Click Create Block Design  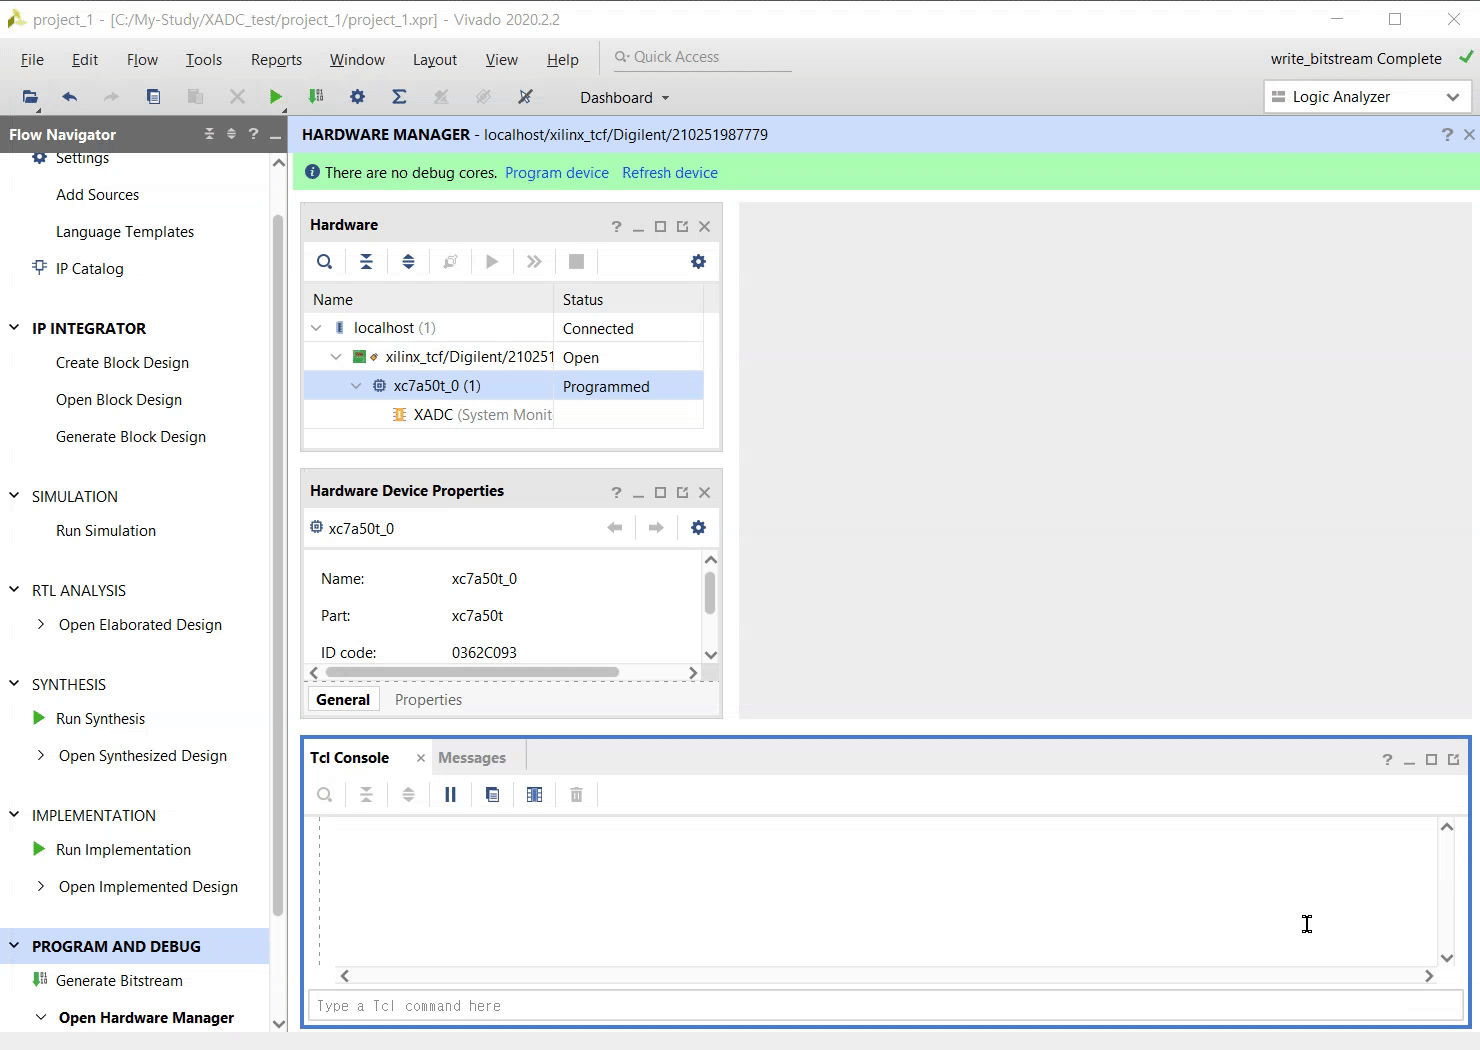pos(122,363)
